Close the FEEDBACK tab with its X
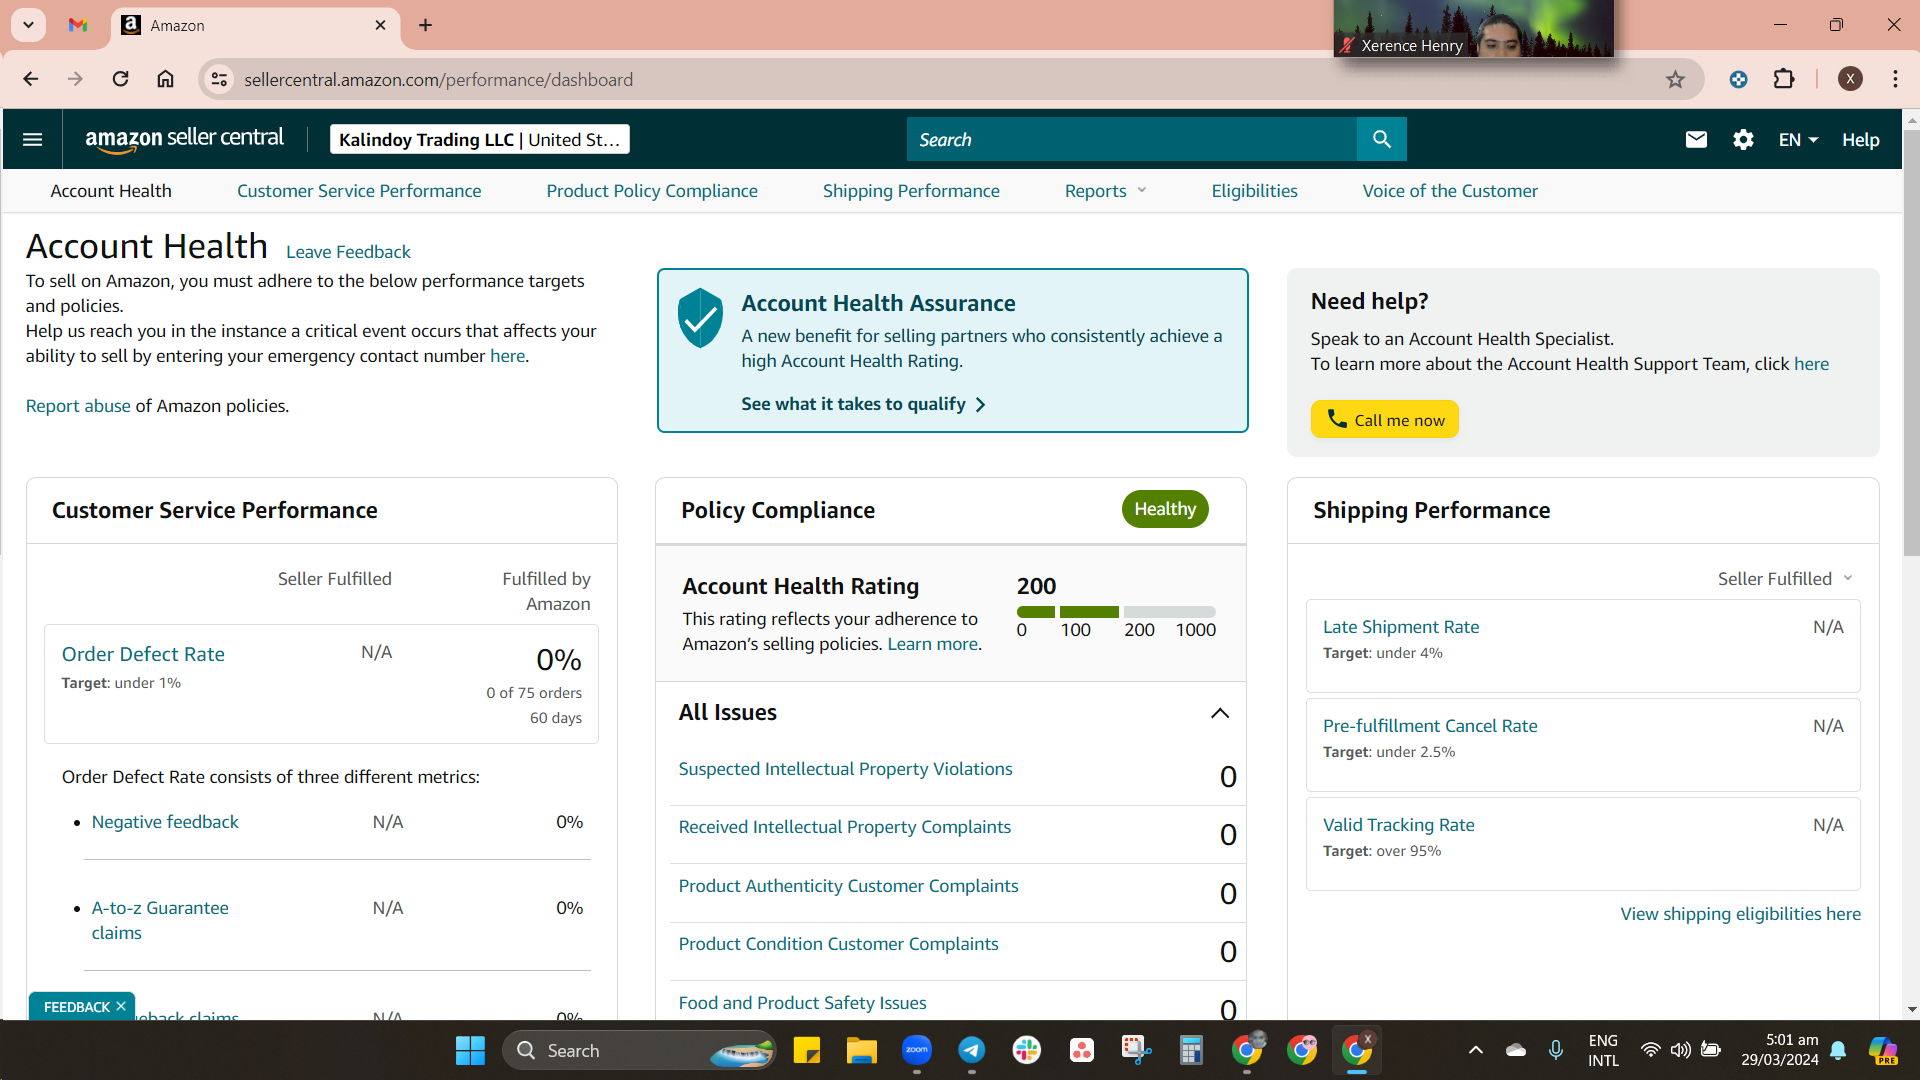Viewport: 1920px width, 1080px height. [x=121, y=1006]
